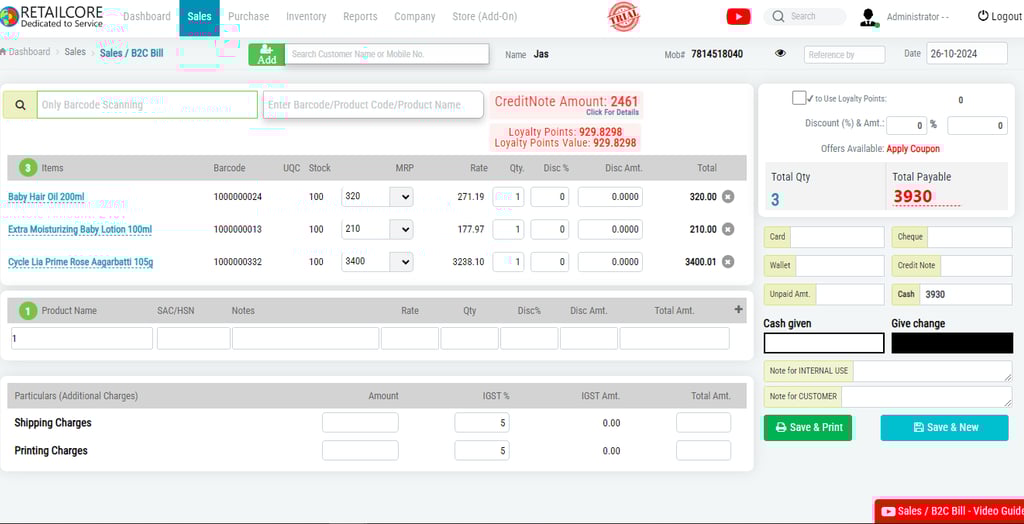Open the YouTube icon in header
Image resolution: width=1024 pixels, height=524 pixels.
click(x=738, y=17)
